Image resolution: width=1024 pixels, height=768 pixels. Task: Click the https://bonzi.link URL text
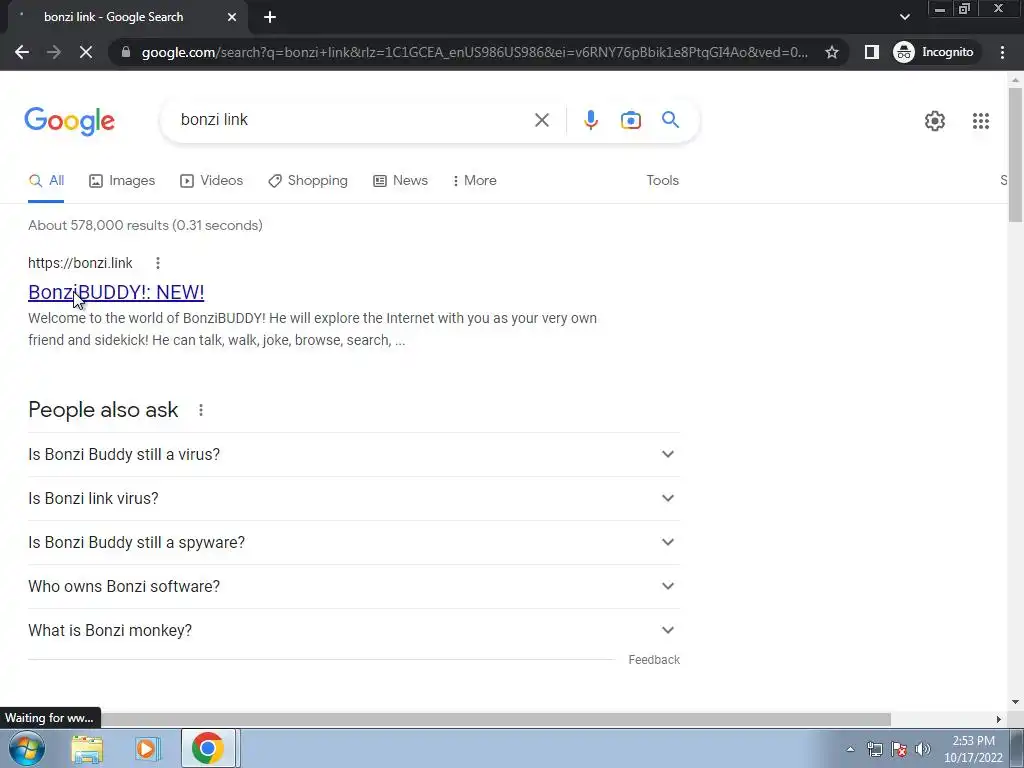tap(80, 263)
